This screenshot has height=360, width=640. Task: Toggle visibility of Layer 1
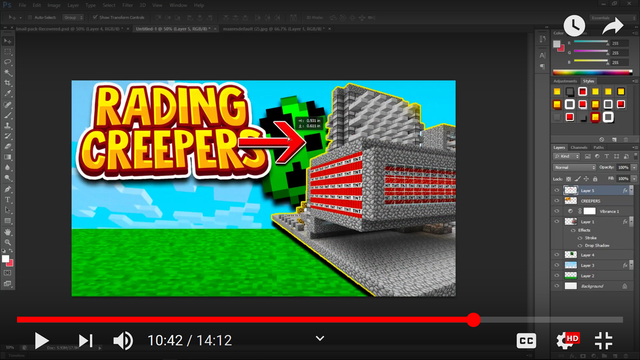coord(556,222)
